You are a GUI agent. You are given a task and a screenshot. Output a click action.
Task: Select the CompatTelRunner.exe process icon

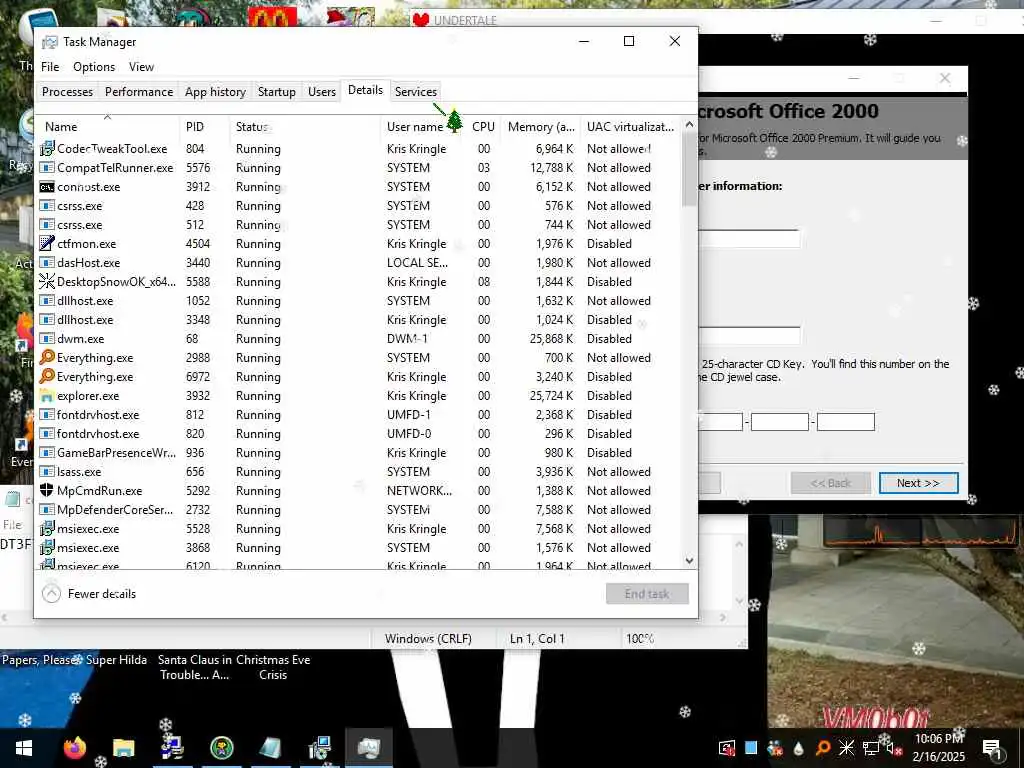(x=47, y=168)
